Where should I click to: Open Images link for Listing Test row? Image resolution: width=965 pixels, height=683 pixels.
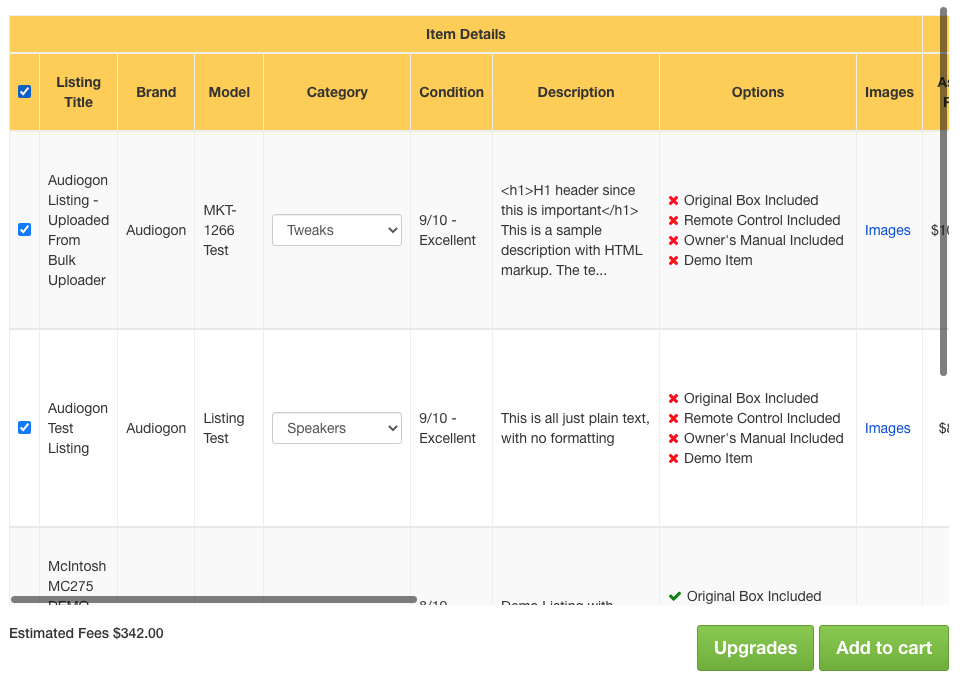click(x=887, y=428)
